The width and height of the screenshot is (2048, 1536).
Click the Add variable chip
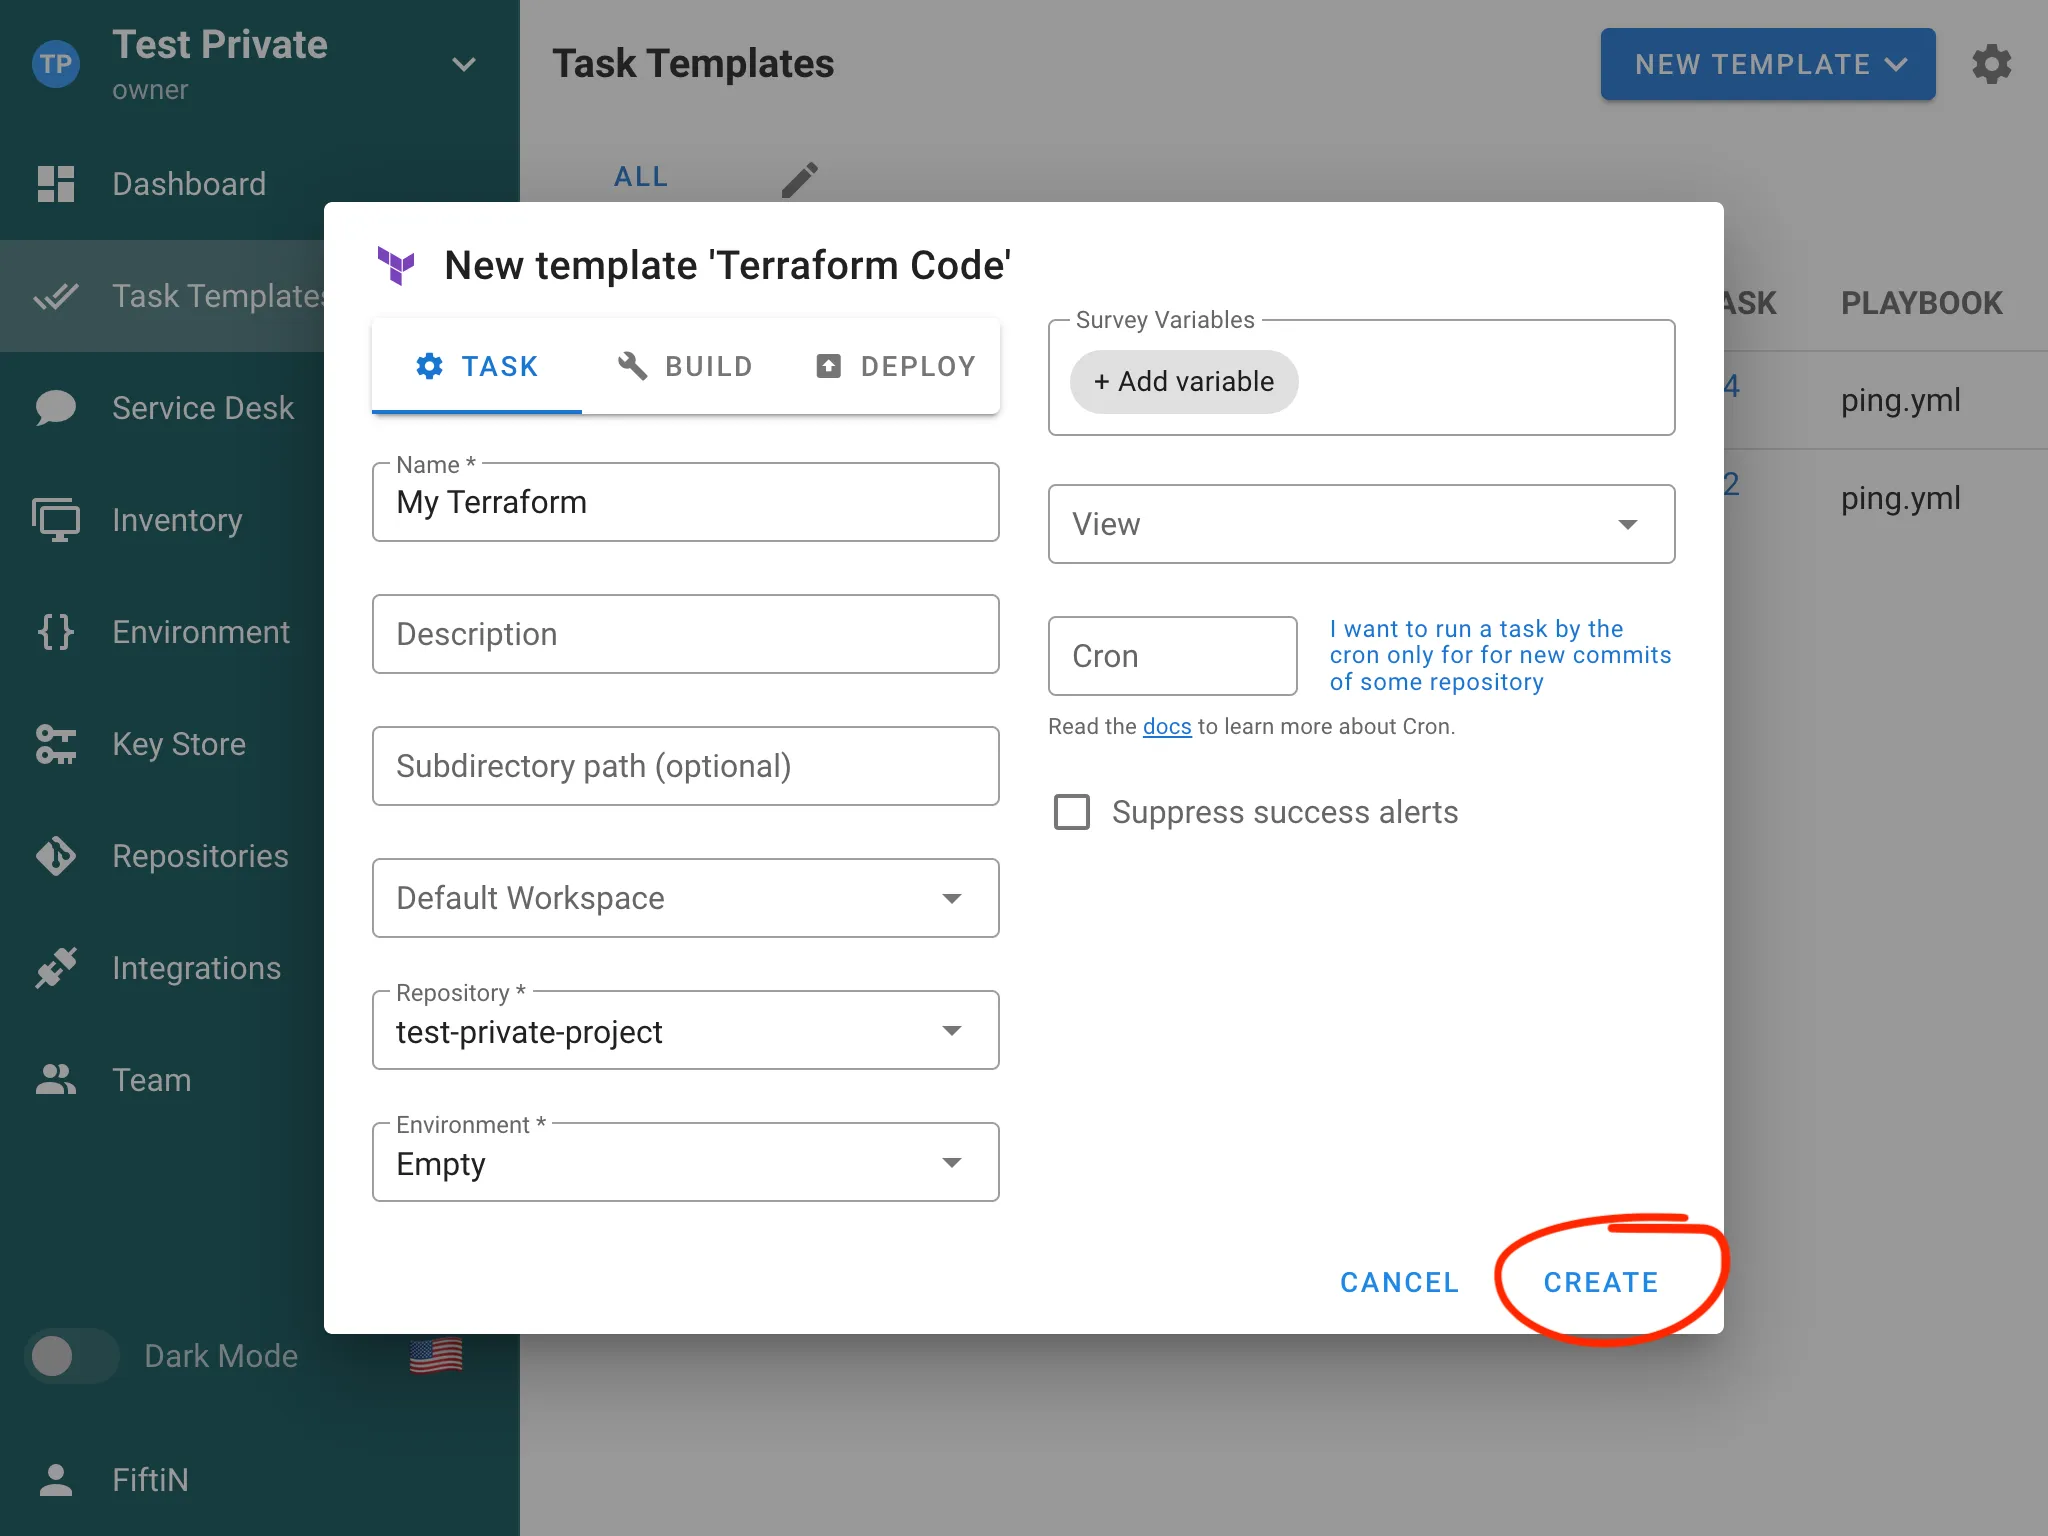click(1184, 382)
